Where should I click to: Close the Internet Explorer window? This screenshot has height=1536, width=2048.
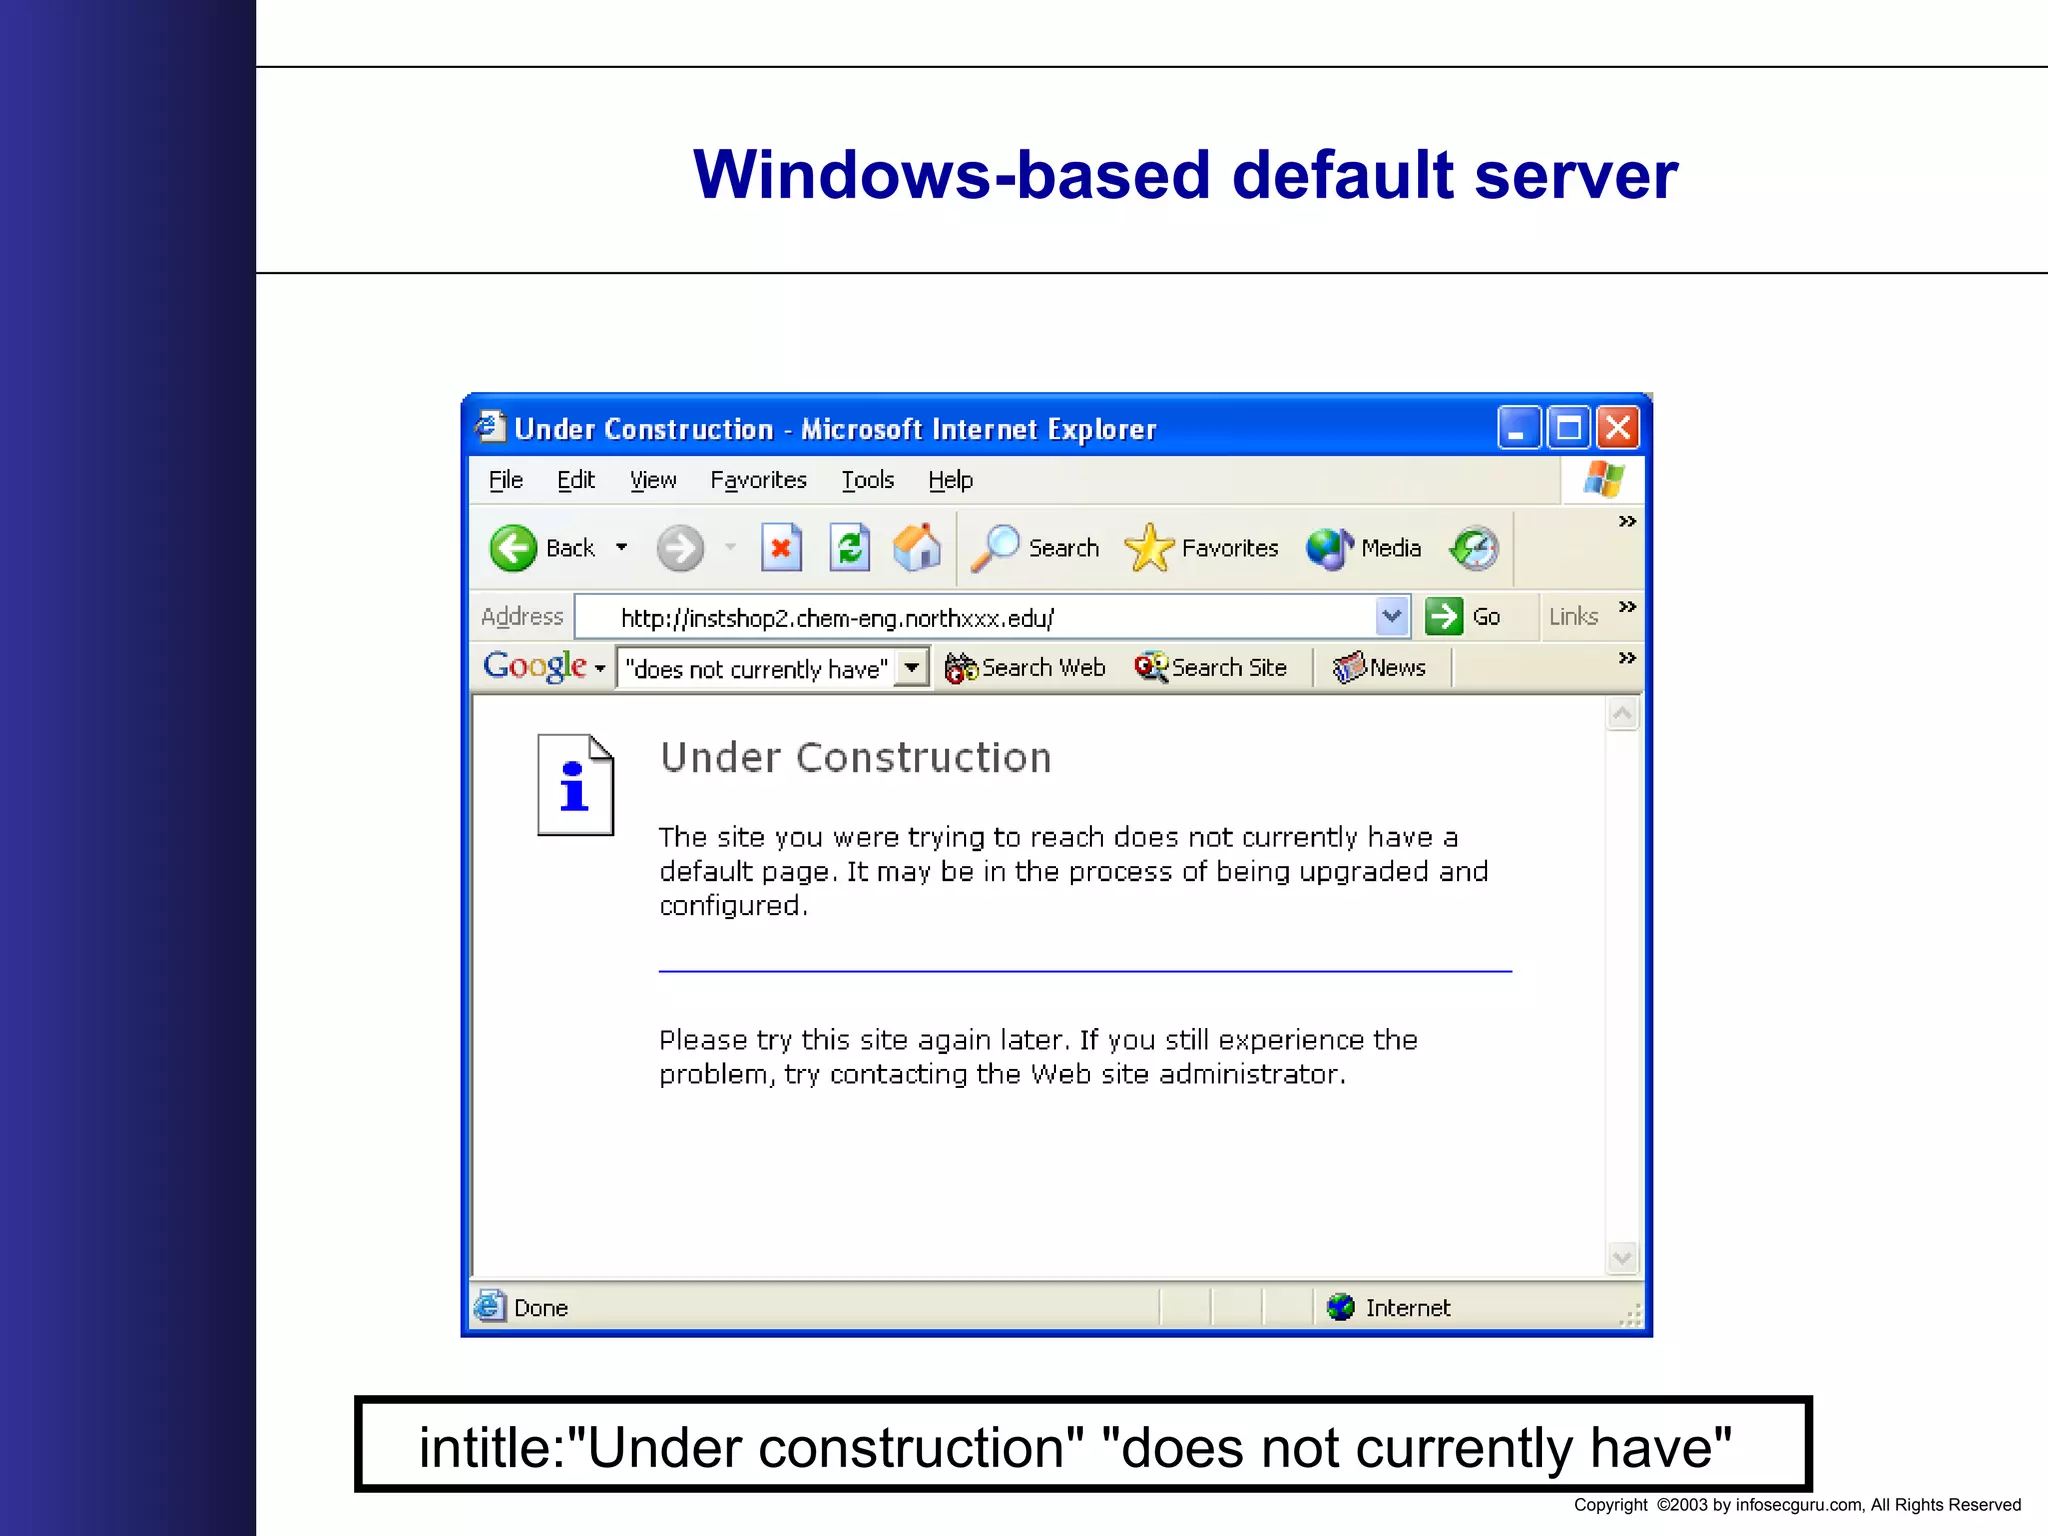(x=1618, y=428)
